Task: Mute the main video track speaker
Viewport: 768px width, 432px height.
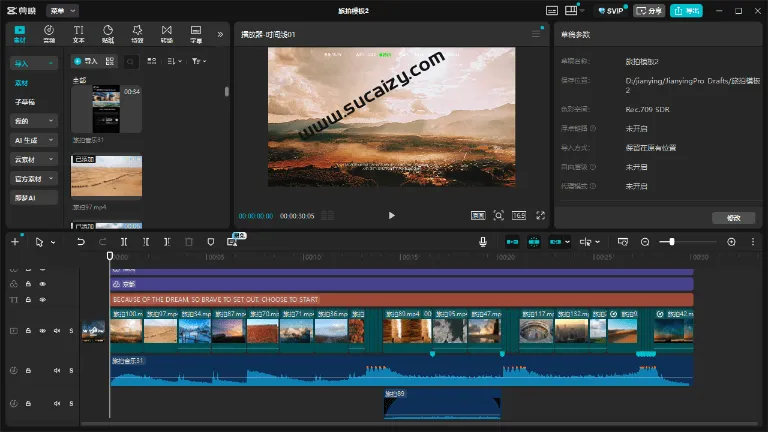Action: [x=57, y=330]
